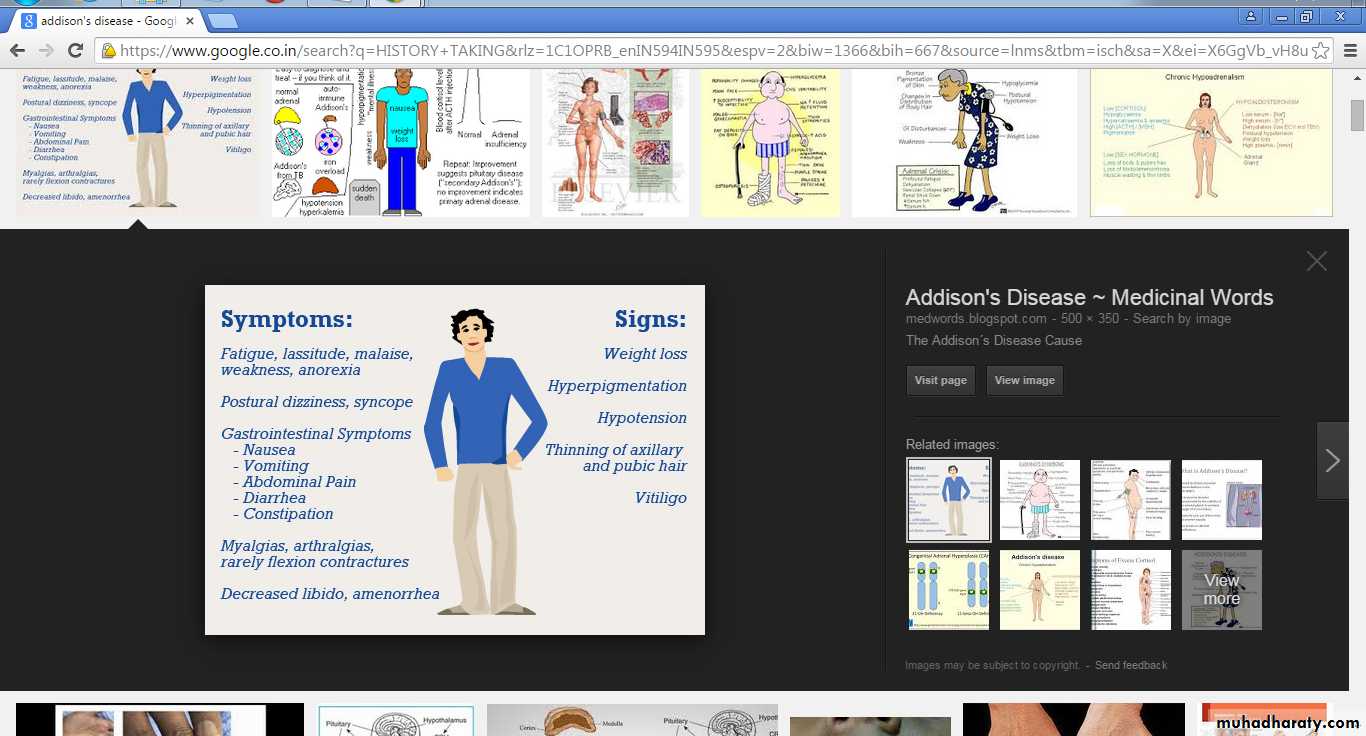Click the Visit page button
The image size is (1366, 736).
click(x=940, y=380)
